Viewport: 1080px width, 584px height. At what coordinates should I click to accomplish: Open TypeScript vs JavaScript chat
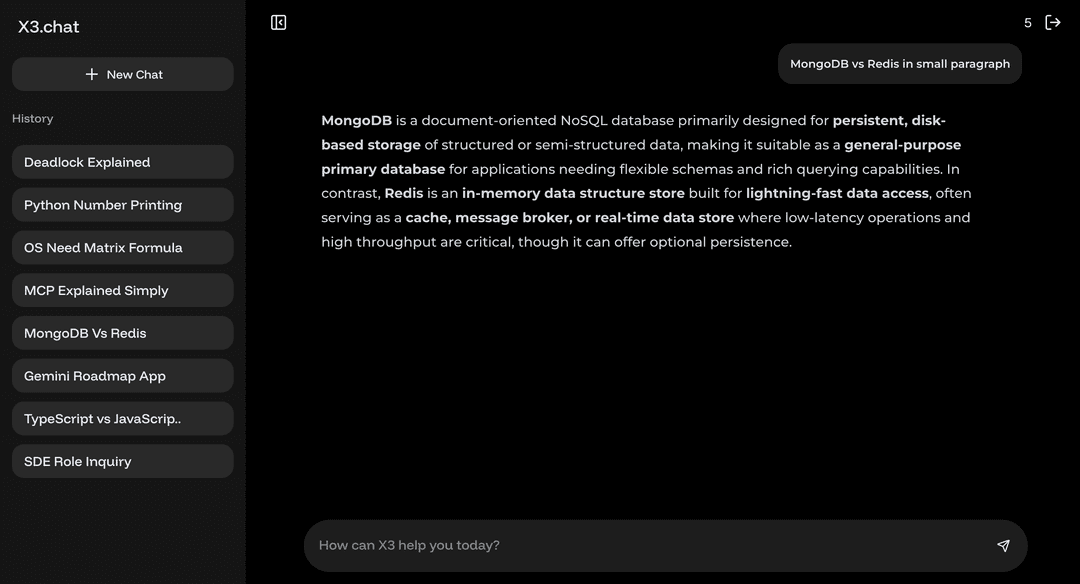tap(122, 419)
